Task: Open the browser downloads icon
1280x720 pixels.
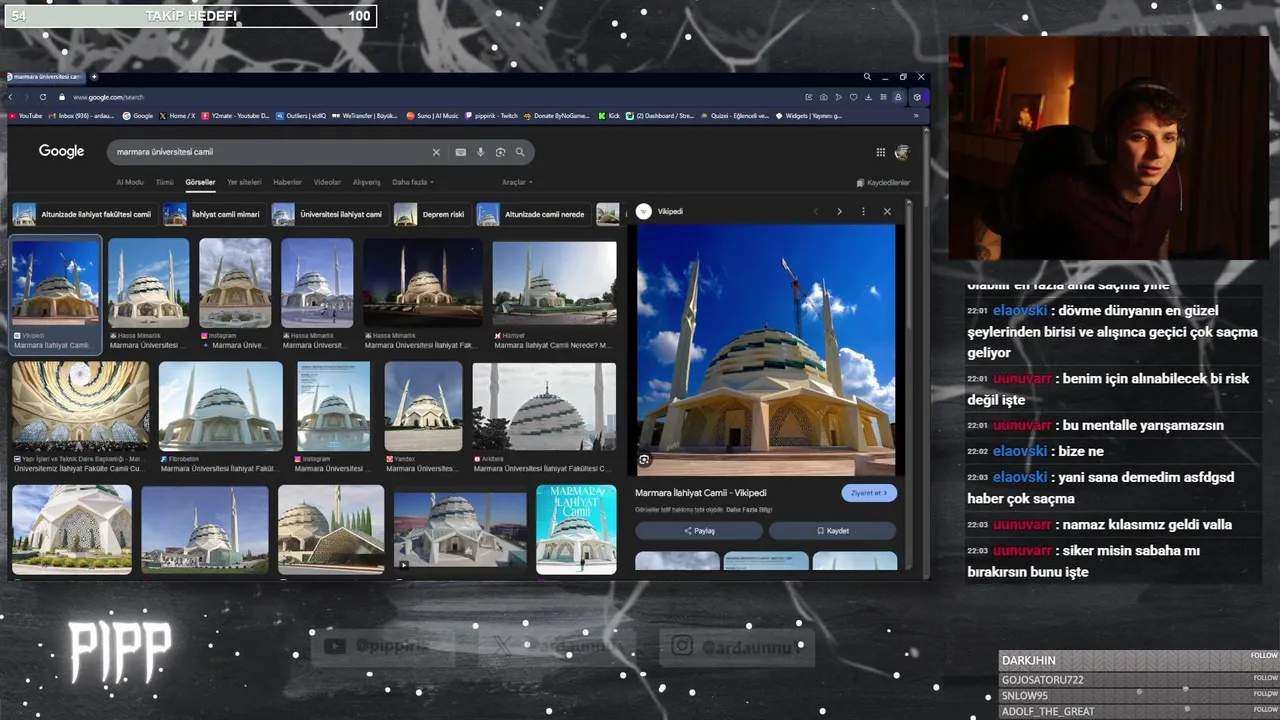Action: click(x=868, y=97)
